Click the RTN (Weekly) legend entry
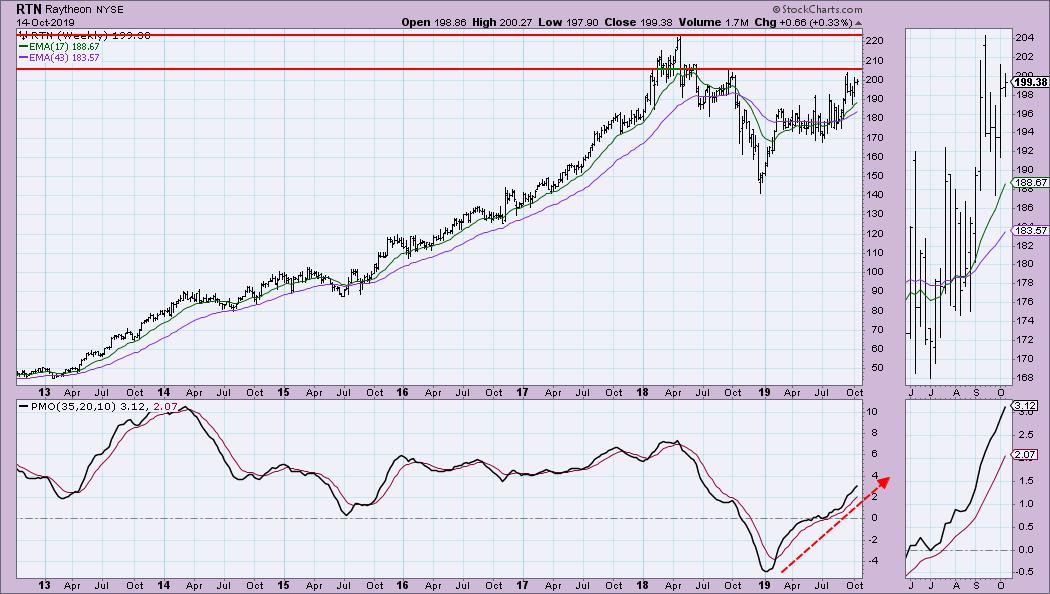The width and height of the screenshot is (1050, 594). coord(84,35)
